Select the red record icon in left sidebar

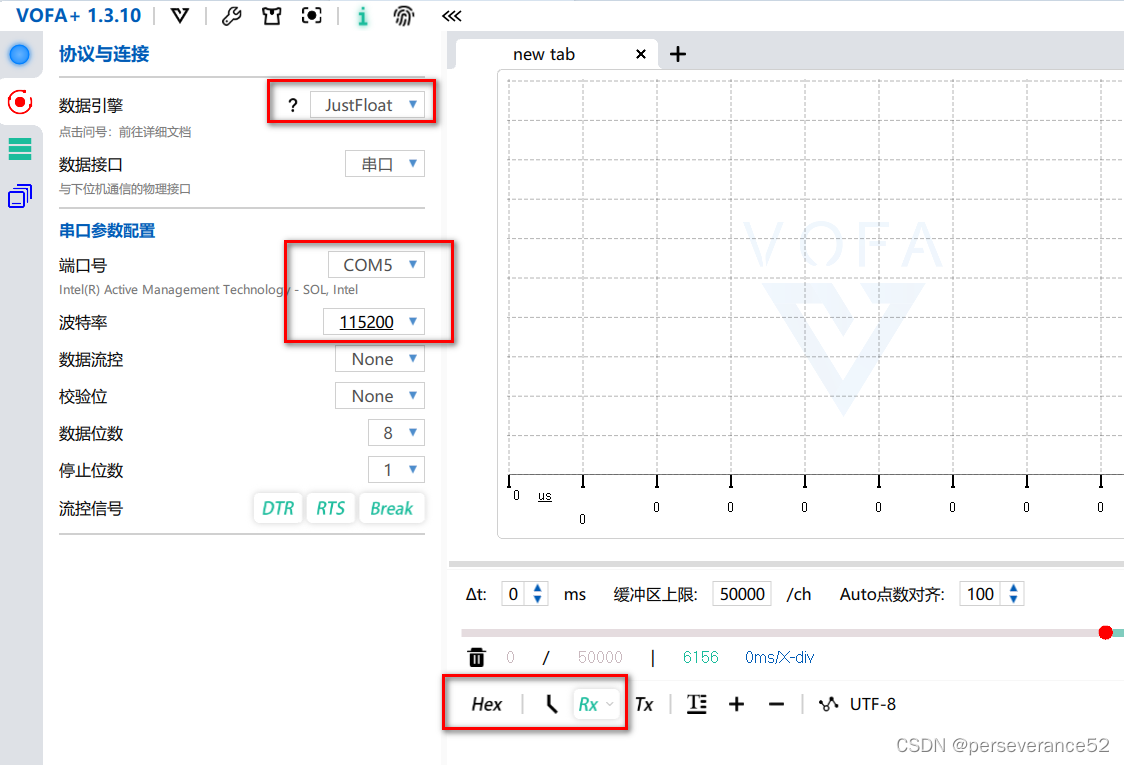point(20,101)
